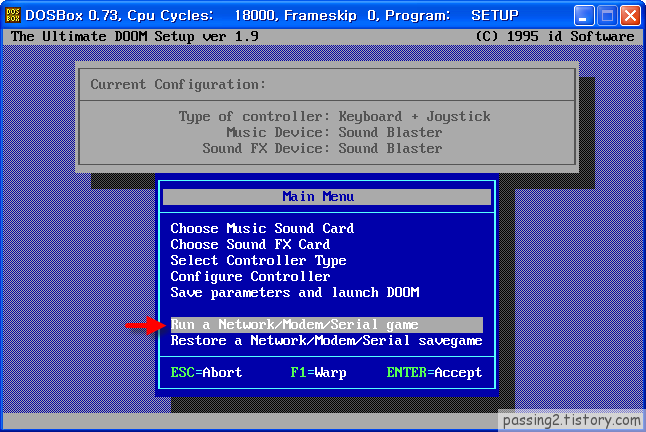Click the DOSBox 0.73 window title text
This screenshot has width=646, height=432.
coord(272,16)
